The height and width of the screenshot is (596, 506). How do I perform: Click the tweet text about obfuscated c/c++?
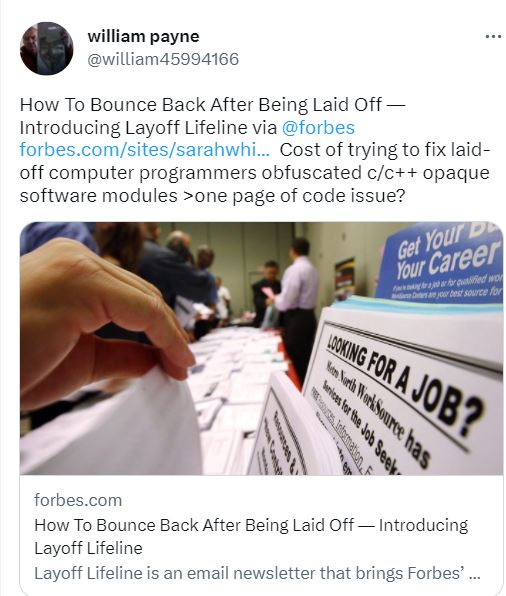point(255,173)
